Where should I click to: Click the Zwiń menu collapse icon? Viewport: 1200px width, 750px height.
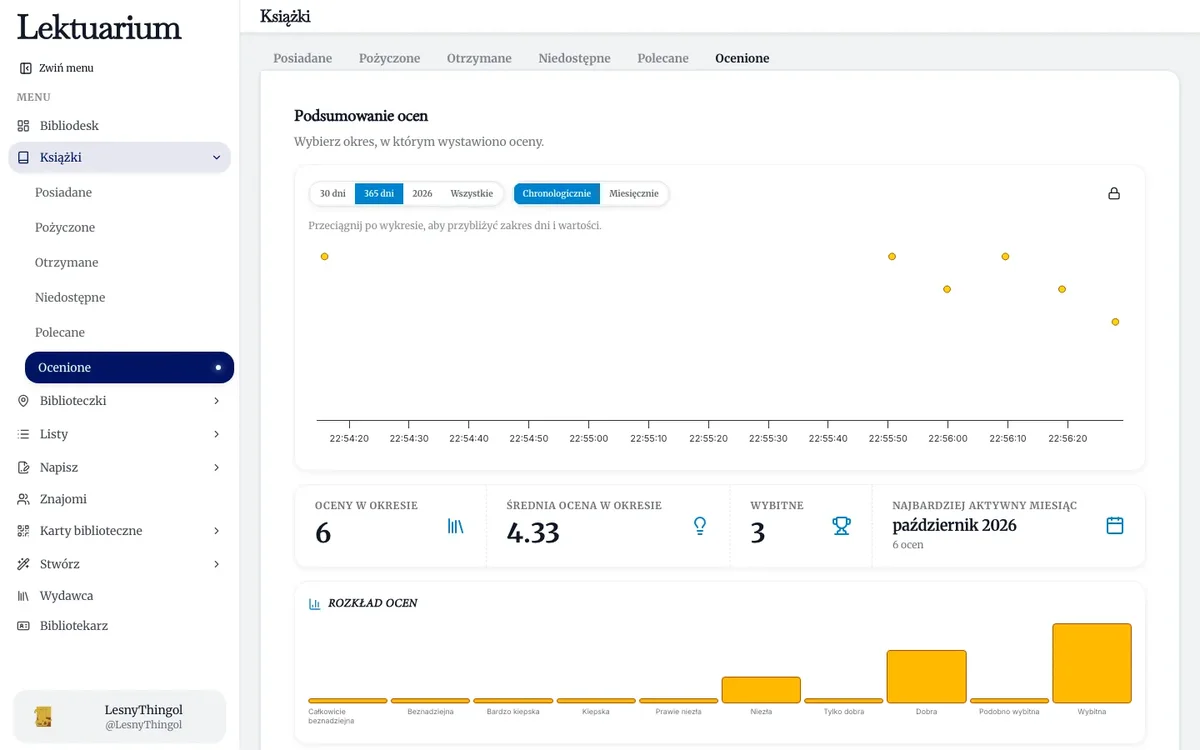pos(25,68)
